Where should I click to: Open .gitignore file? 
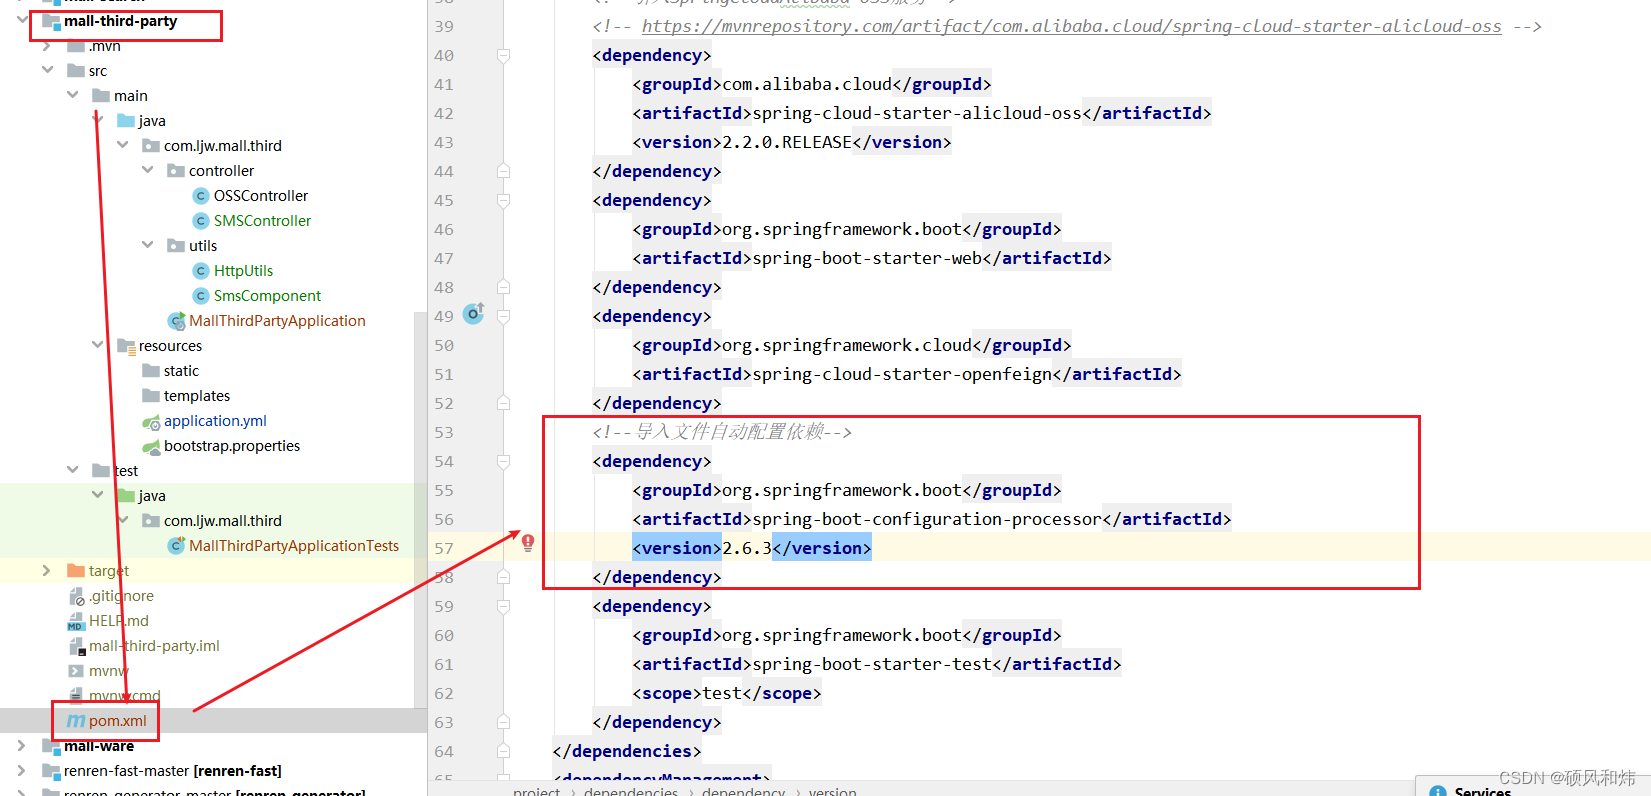121,596
